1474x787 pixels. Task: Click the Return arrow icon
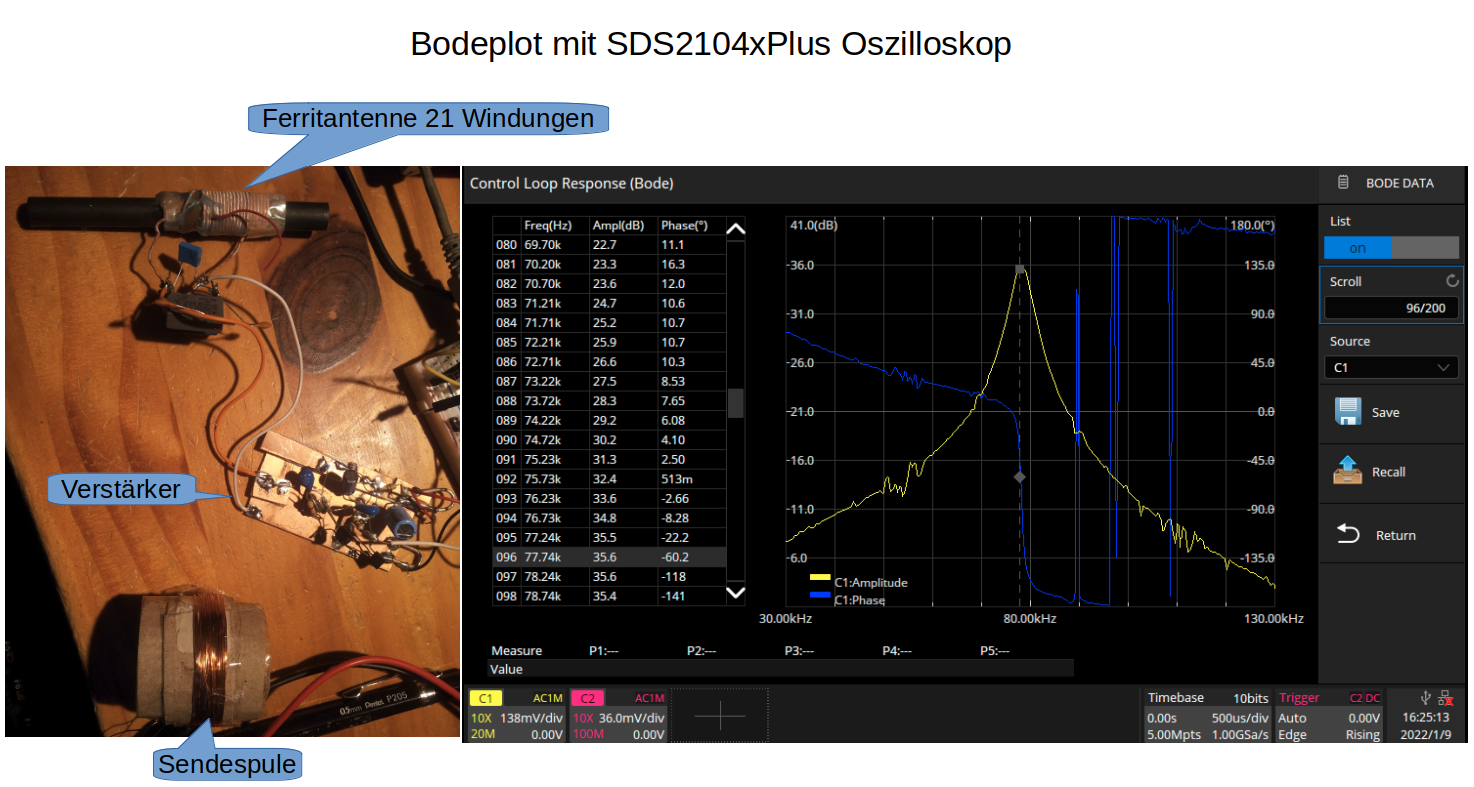(x=1348, y=534)
